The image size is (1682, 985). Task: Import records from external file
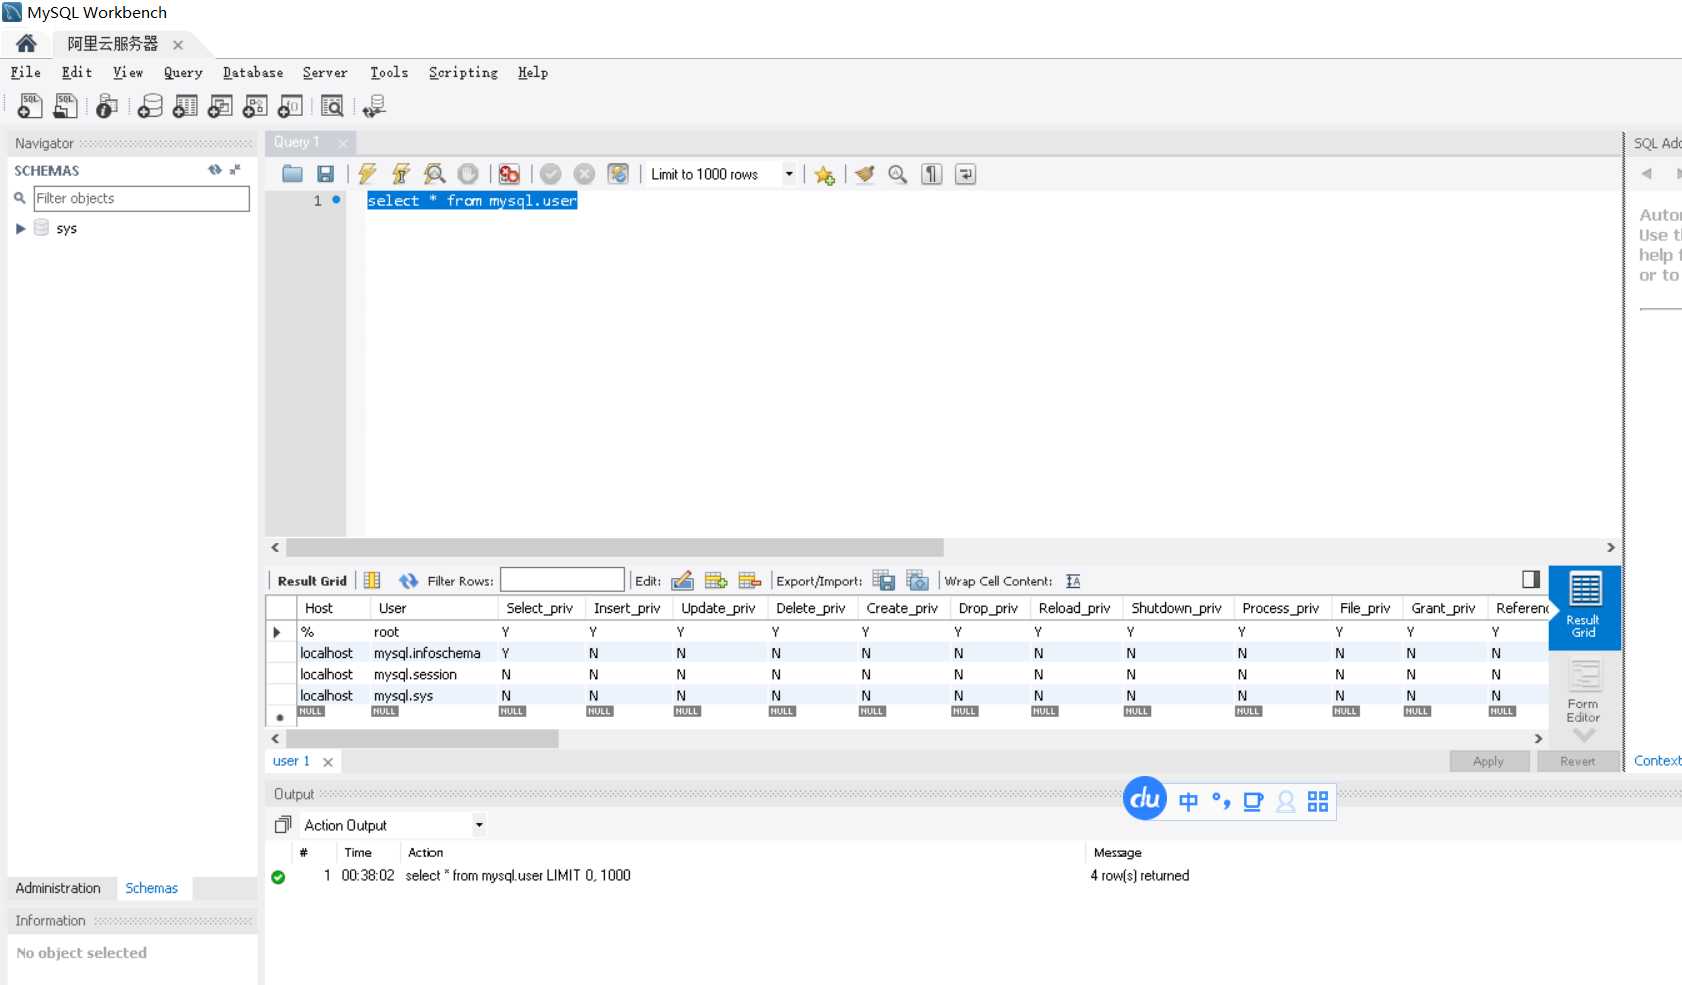tap(917, 580)
